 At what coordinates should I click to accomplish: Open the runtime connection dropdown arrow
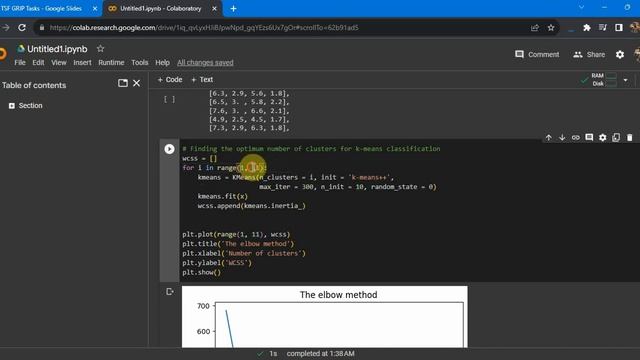tap(625, 80)
